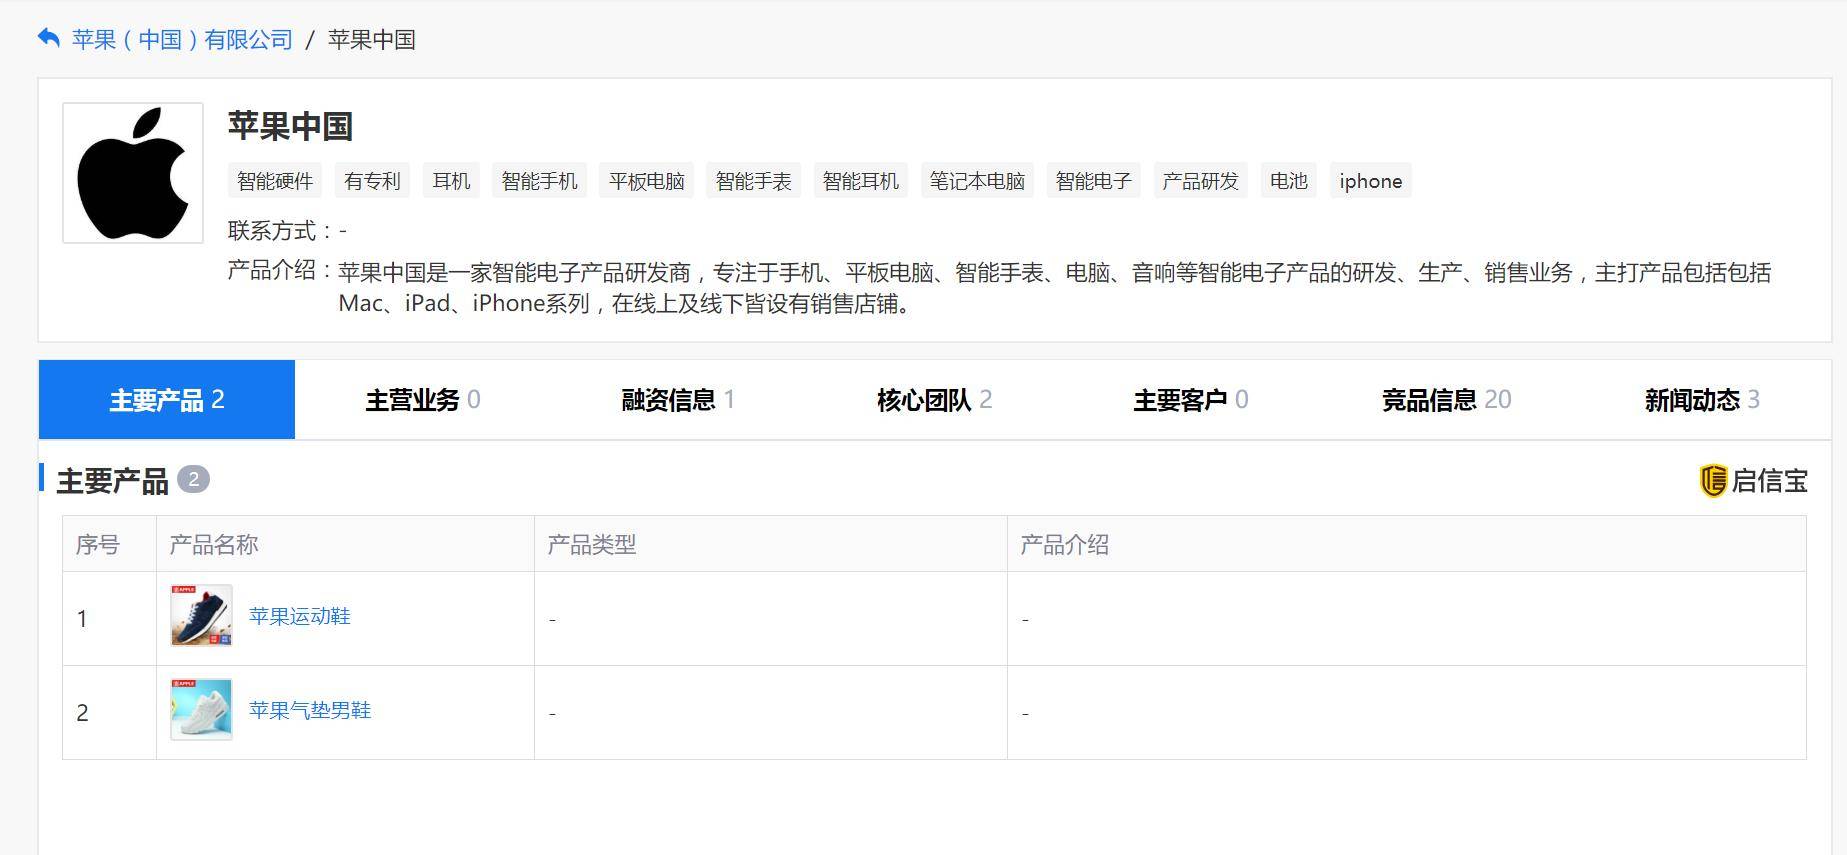Switch to 主要产品 tab
The width and height of the screenshot is (1847, 855).
167,400
